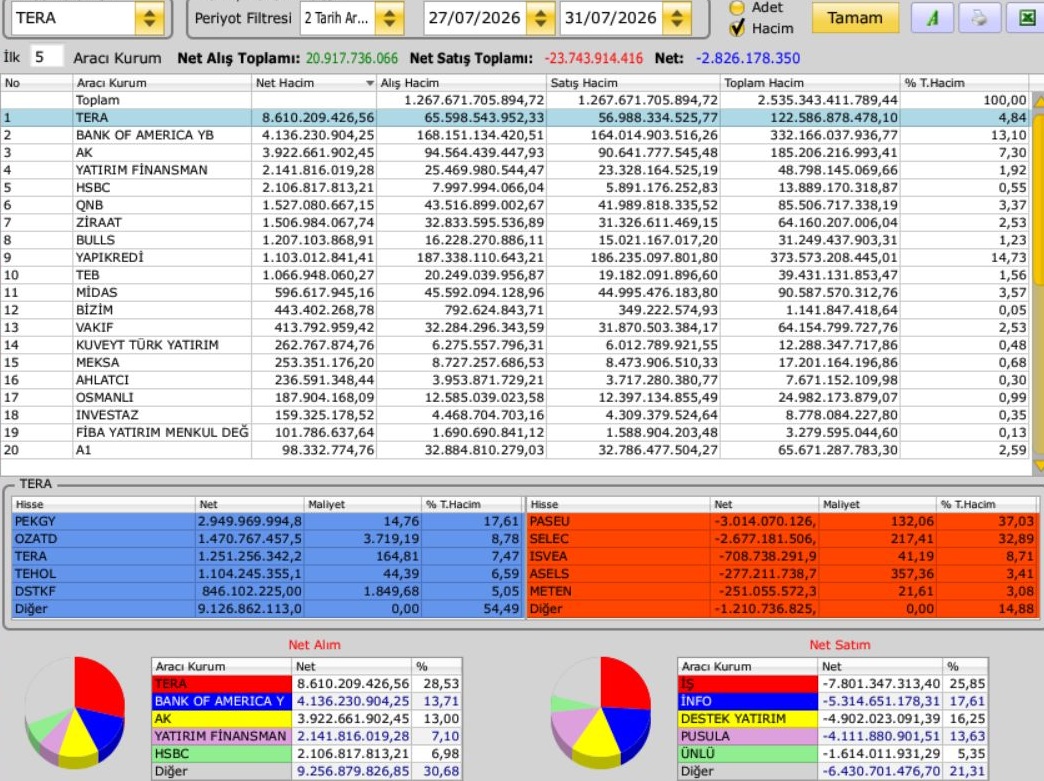
Task: Select the Adet radio button
Action: tap(737, 7)
